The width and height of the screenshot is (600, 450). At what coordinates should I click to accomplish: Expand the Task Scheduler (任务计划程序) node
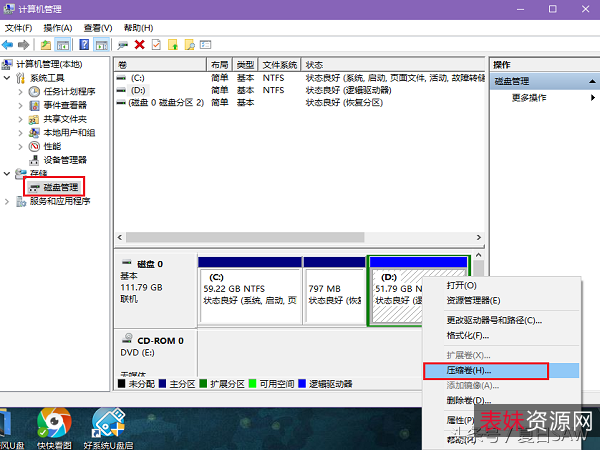pyautogui.click(x=21, y=92)
